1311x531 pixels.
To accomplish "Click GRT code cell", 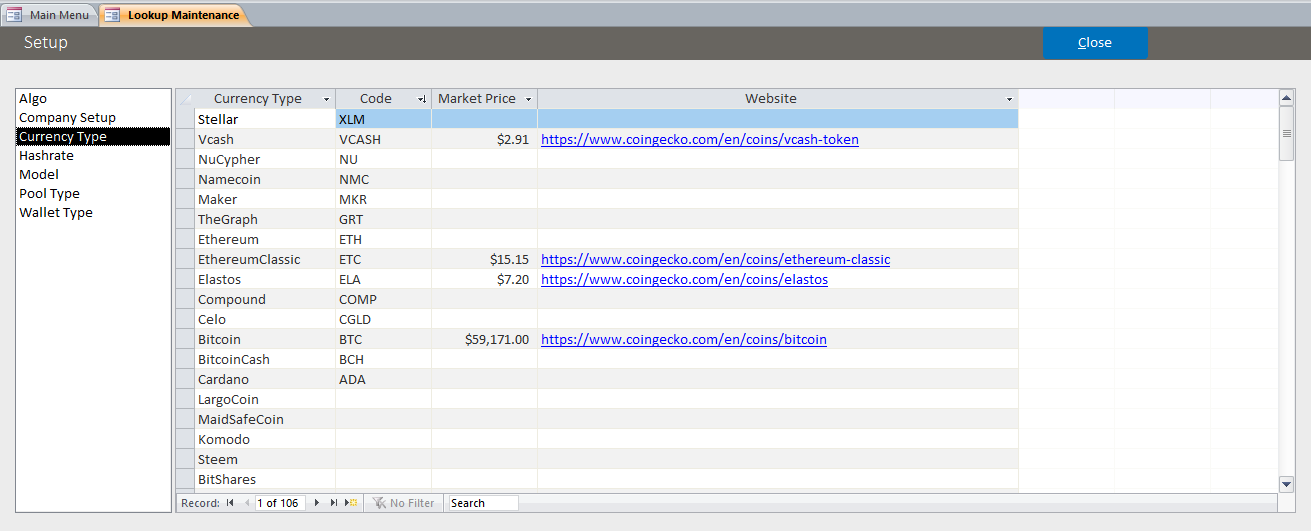I will click(383, 220).
